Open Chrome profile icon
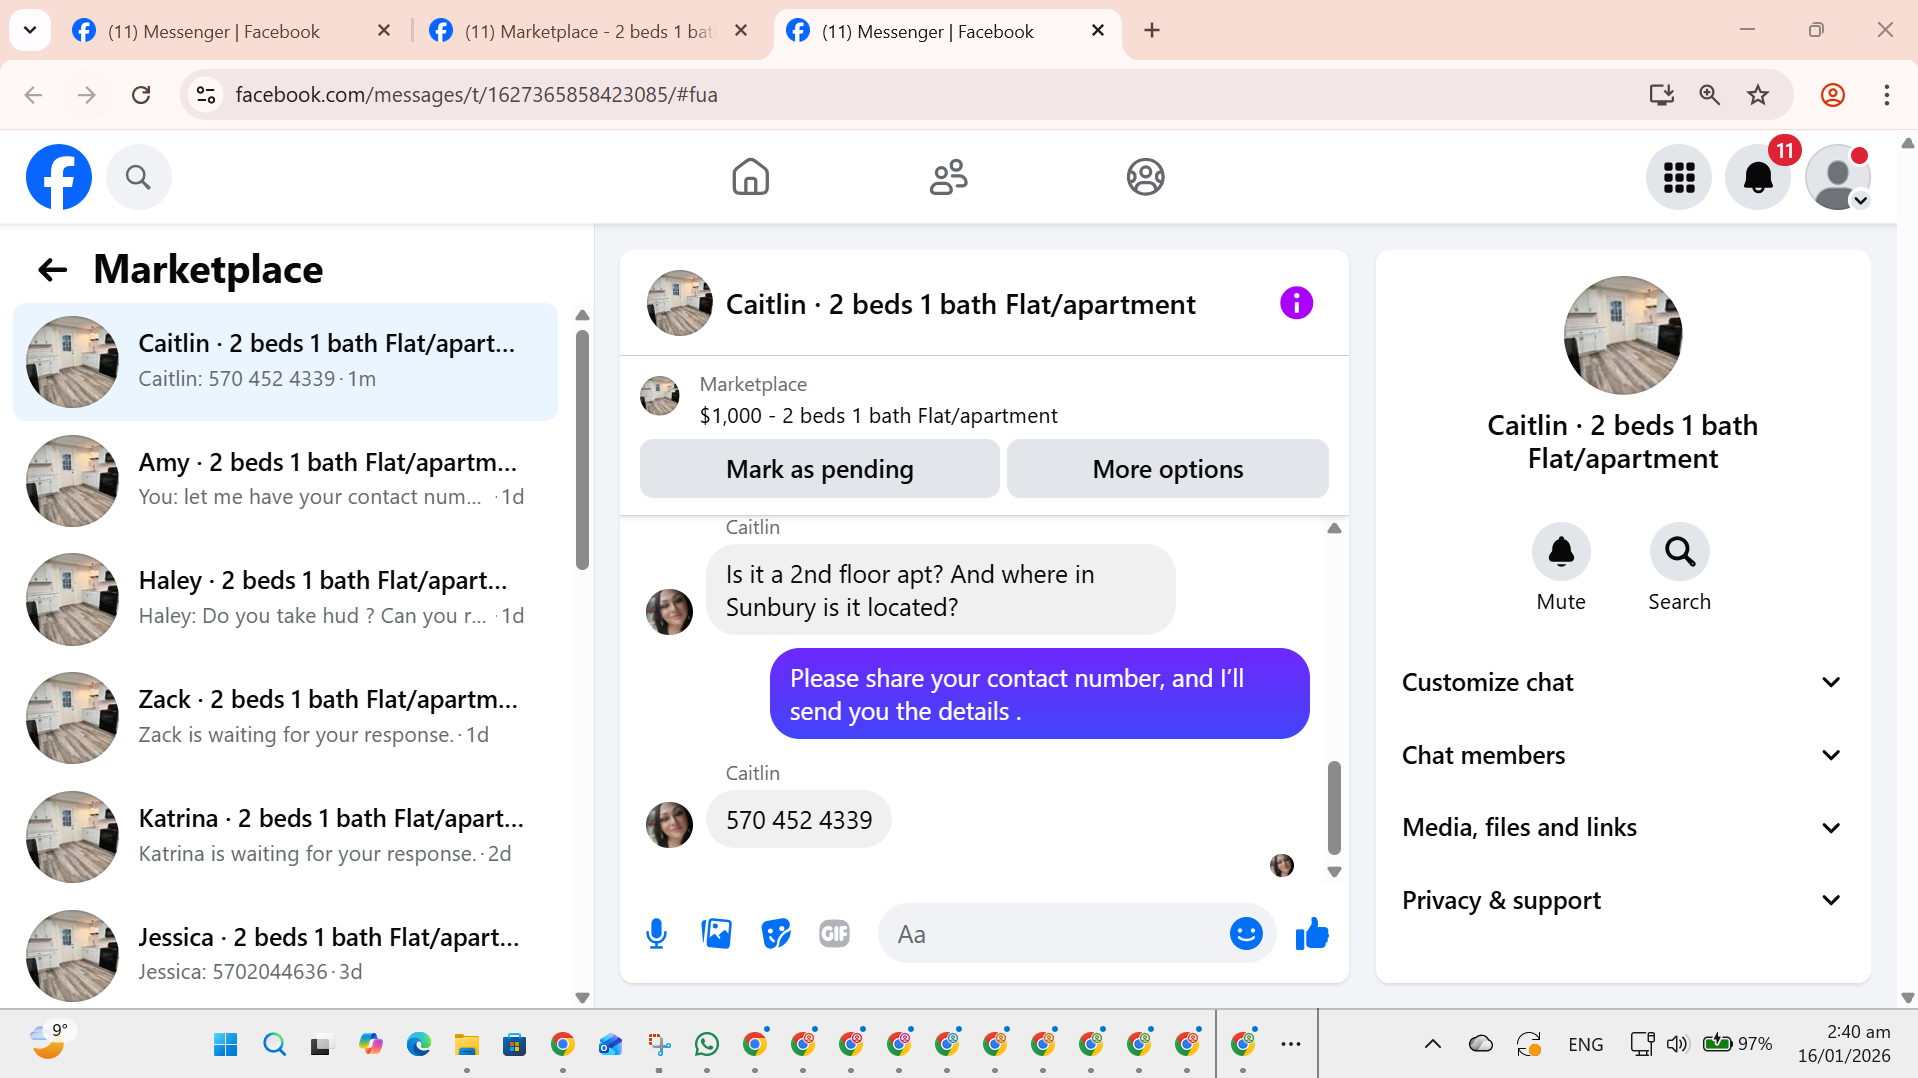Screen dimensions: 1918x1078 pos(1832,95)
